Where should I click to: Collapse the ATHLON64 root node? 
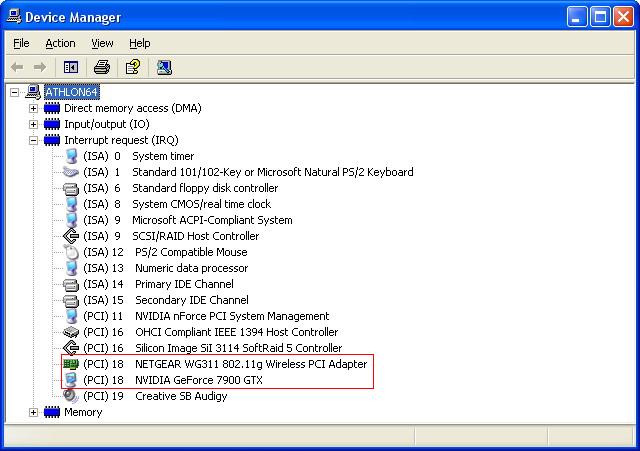click(14, 92)
